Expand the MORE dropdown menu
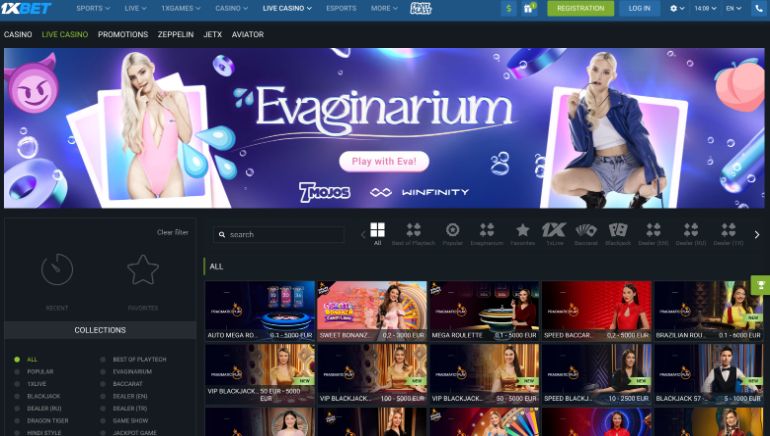 click(x=384, y=8)
